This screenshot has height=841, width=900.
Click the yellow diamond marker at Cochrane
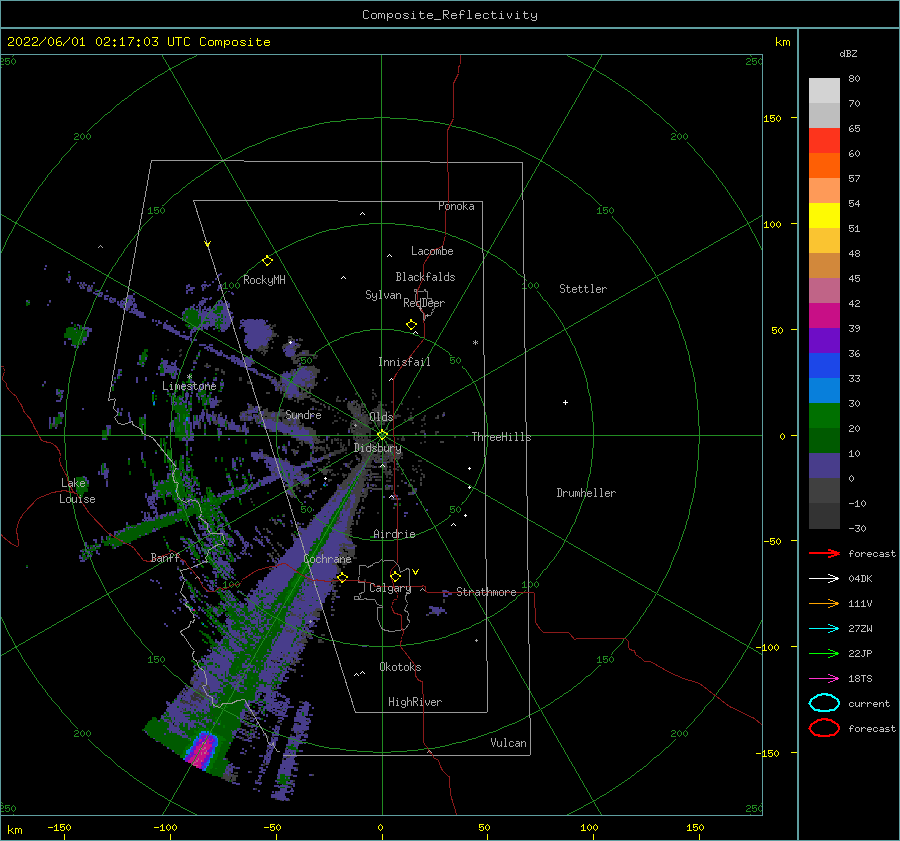pos(342,578)
